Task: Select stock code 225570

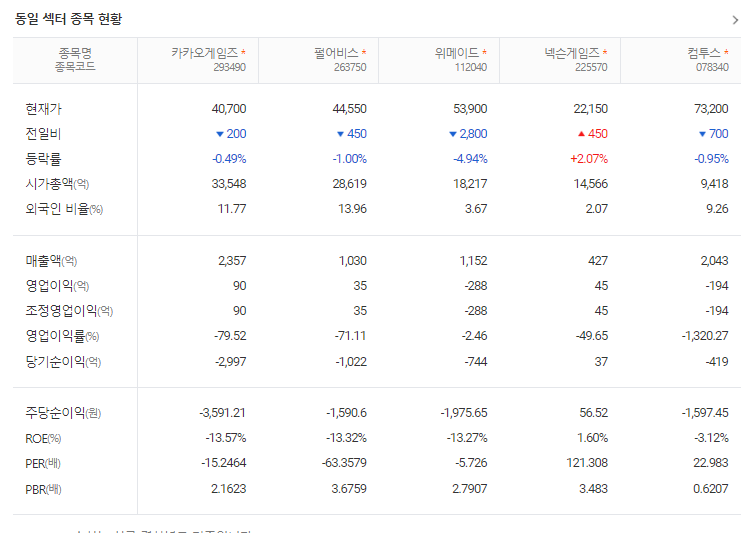Action: point(592,68)
